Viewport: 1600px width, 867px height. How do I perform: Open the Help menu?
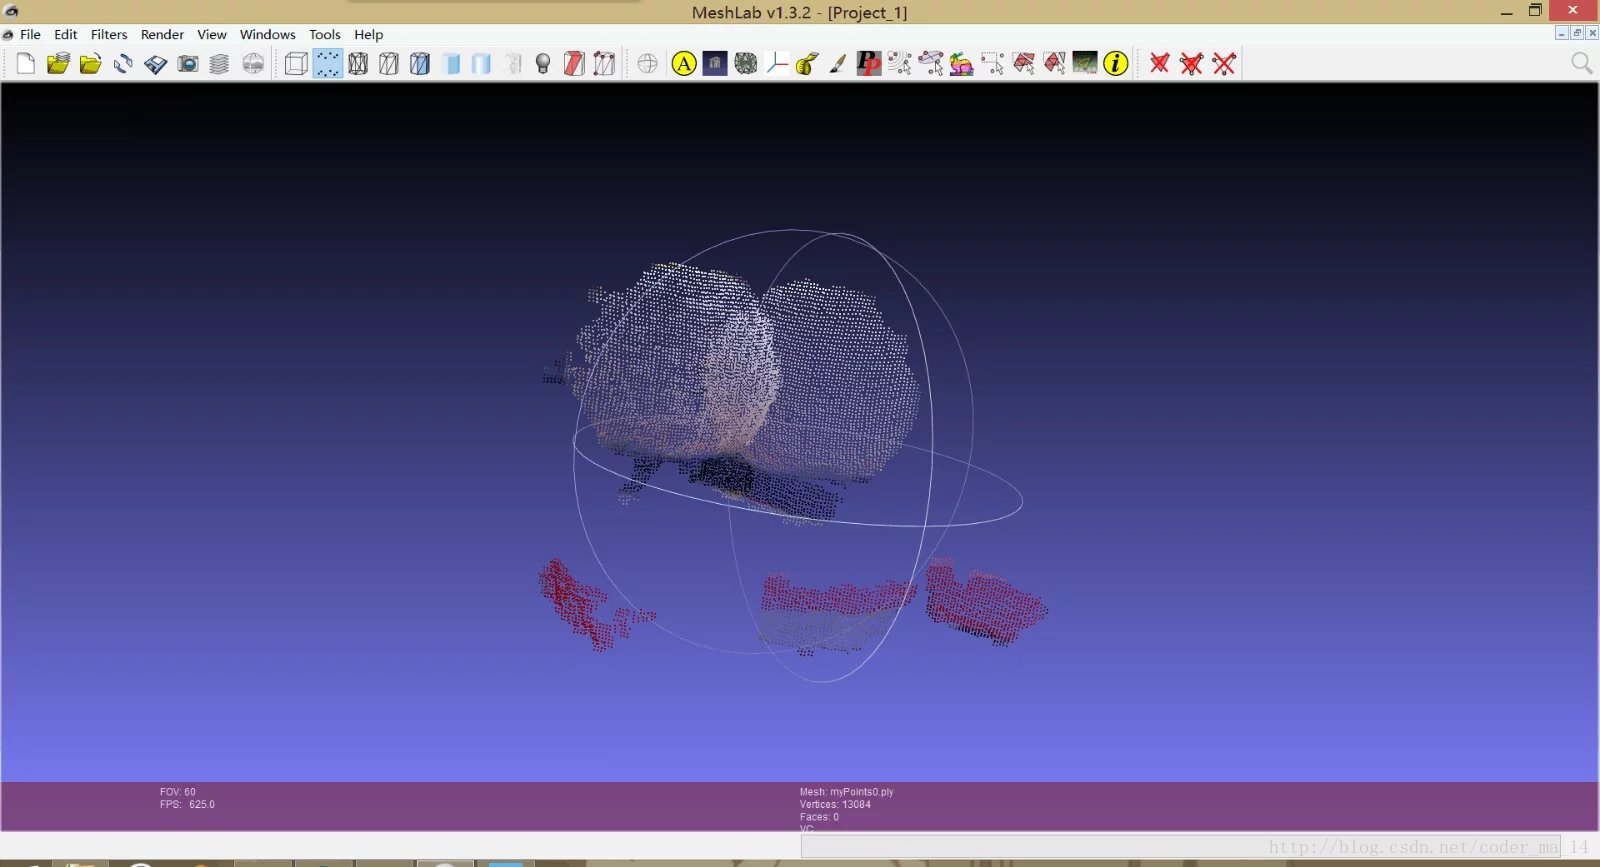pyautogui.click(x=369, y=34)
